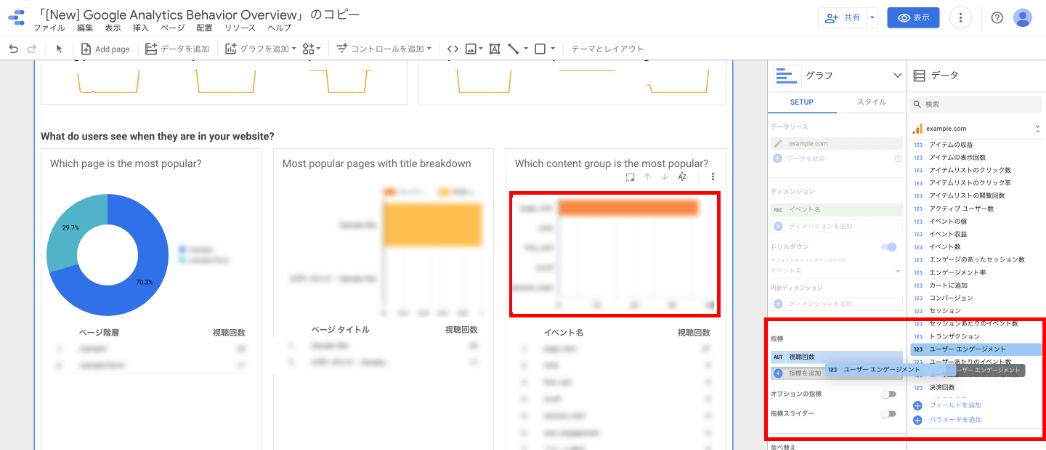Open the コントロールを追加 dropdown
1046x450 pixels.
384,49
